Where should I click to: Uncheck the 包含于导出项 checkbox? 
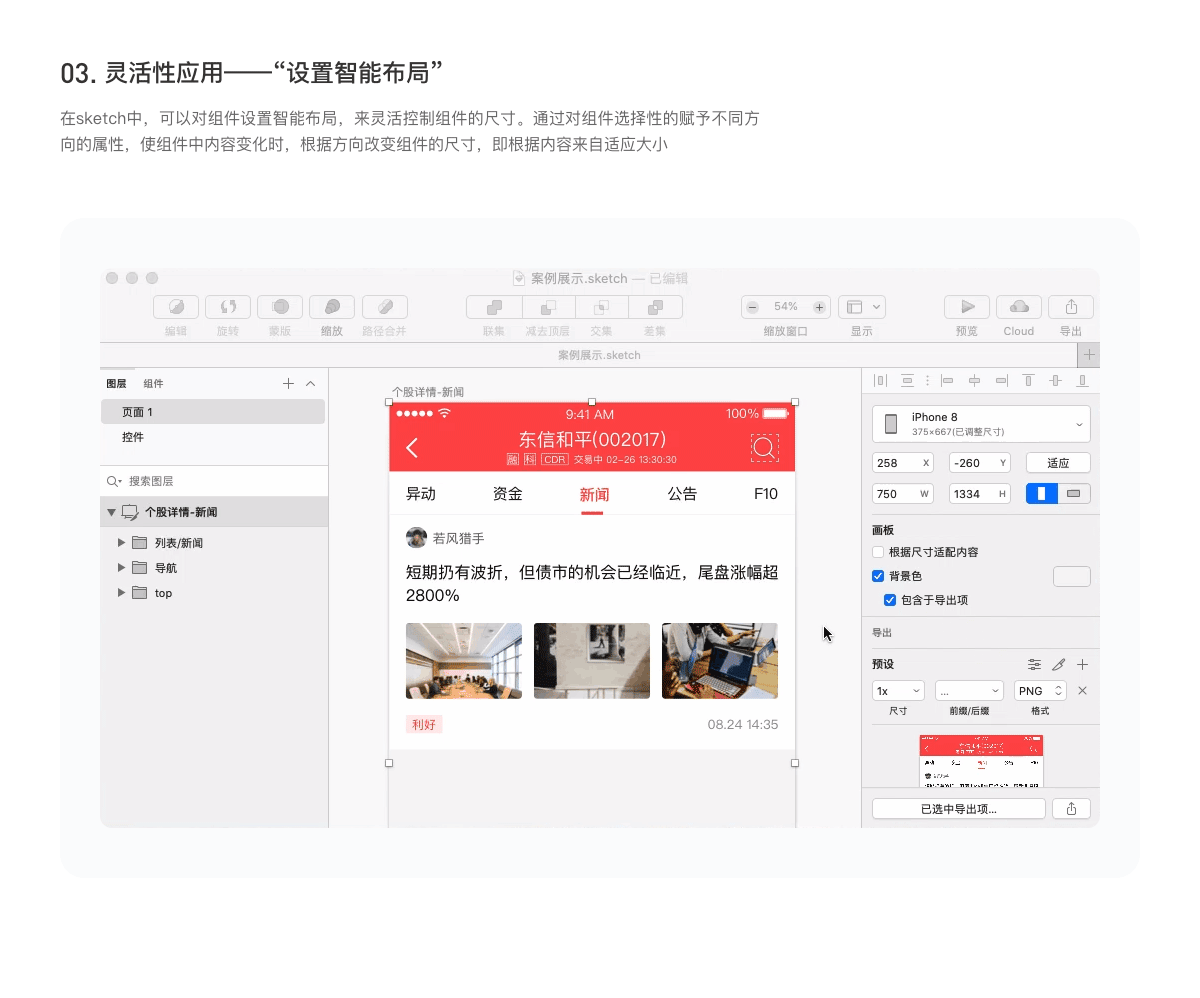(x=889, y=600)
